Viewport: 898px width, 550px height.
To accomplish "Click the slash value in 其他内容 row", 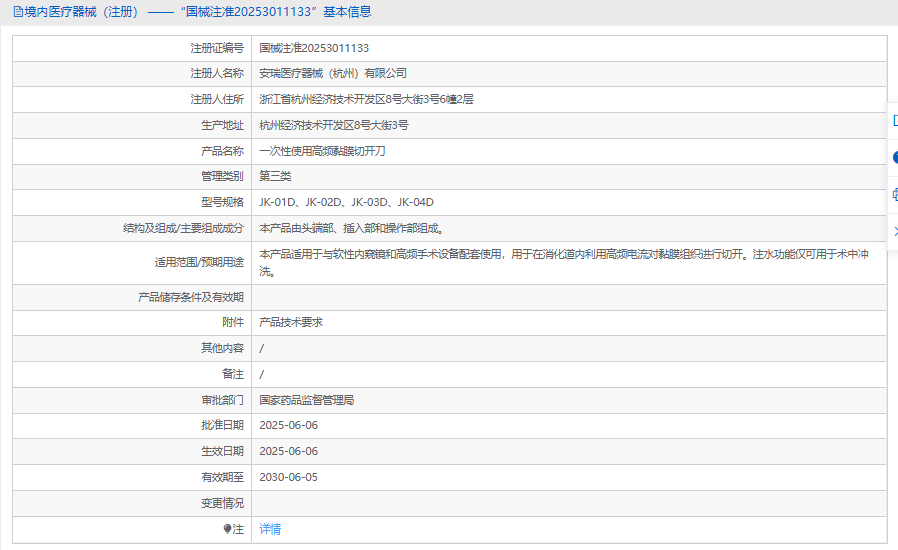I will coord(262,348).
